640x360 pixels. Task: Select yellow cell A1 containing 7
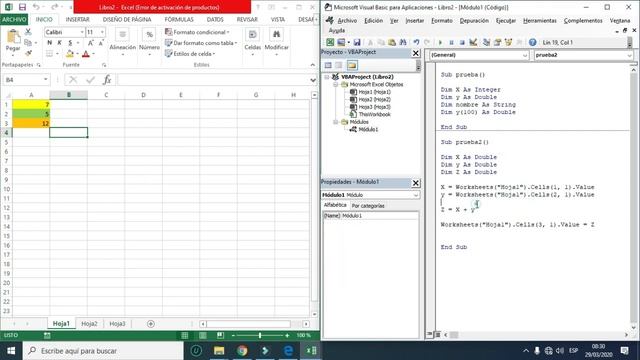[x=31, y=104]
